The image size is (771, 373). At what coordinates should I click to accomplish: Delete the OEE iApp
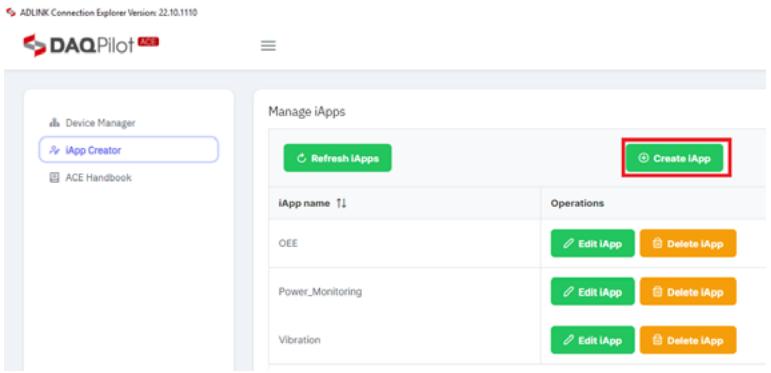tap(688, 243)
